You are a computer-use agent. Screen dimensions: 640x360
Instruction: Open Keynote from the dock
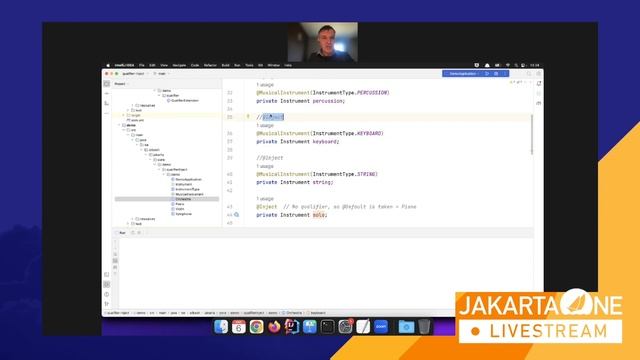click(x=310, y=327)
